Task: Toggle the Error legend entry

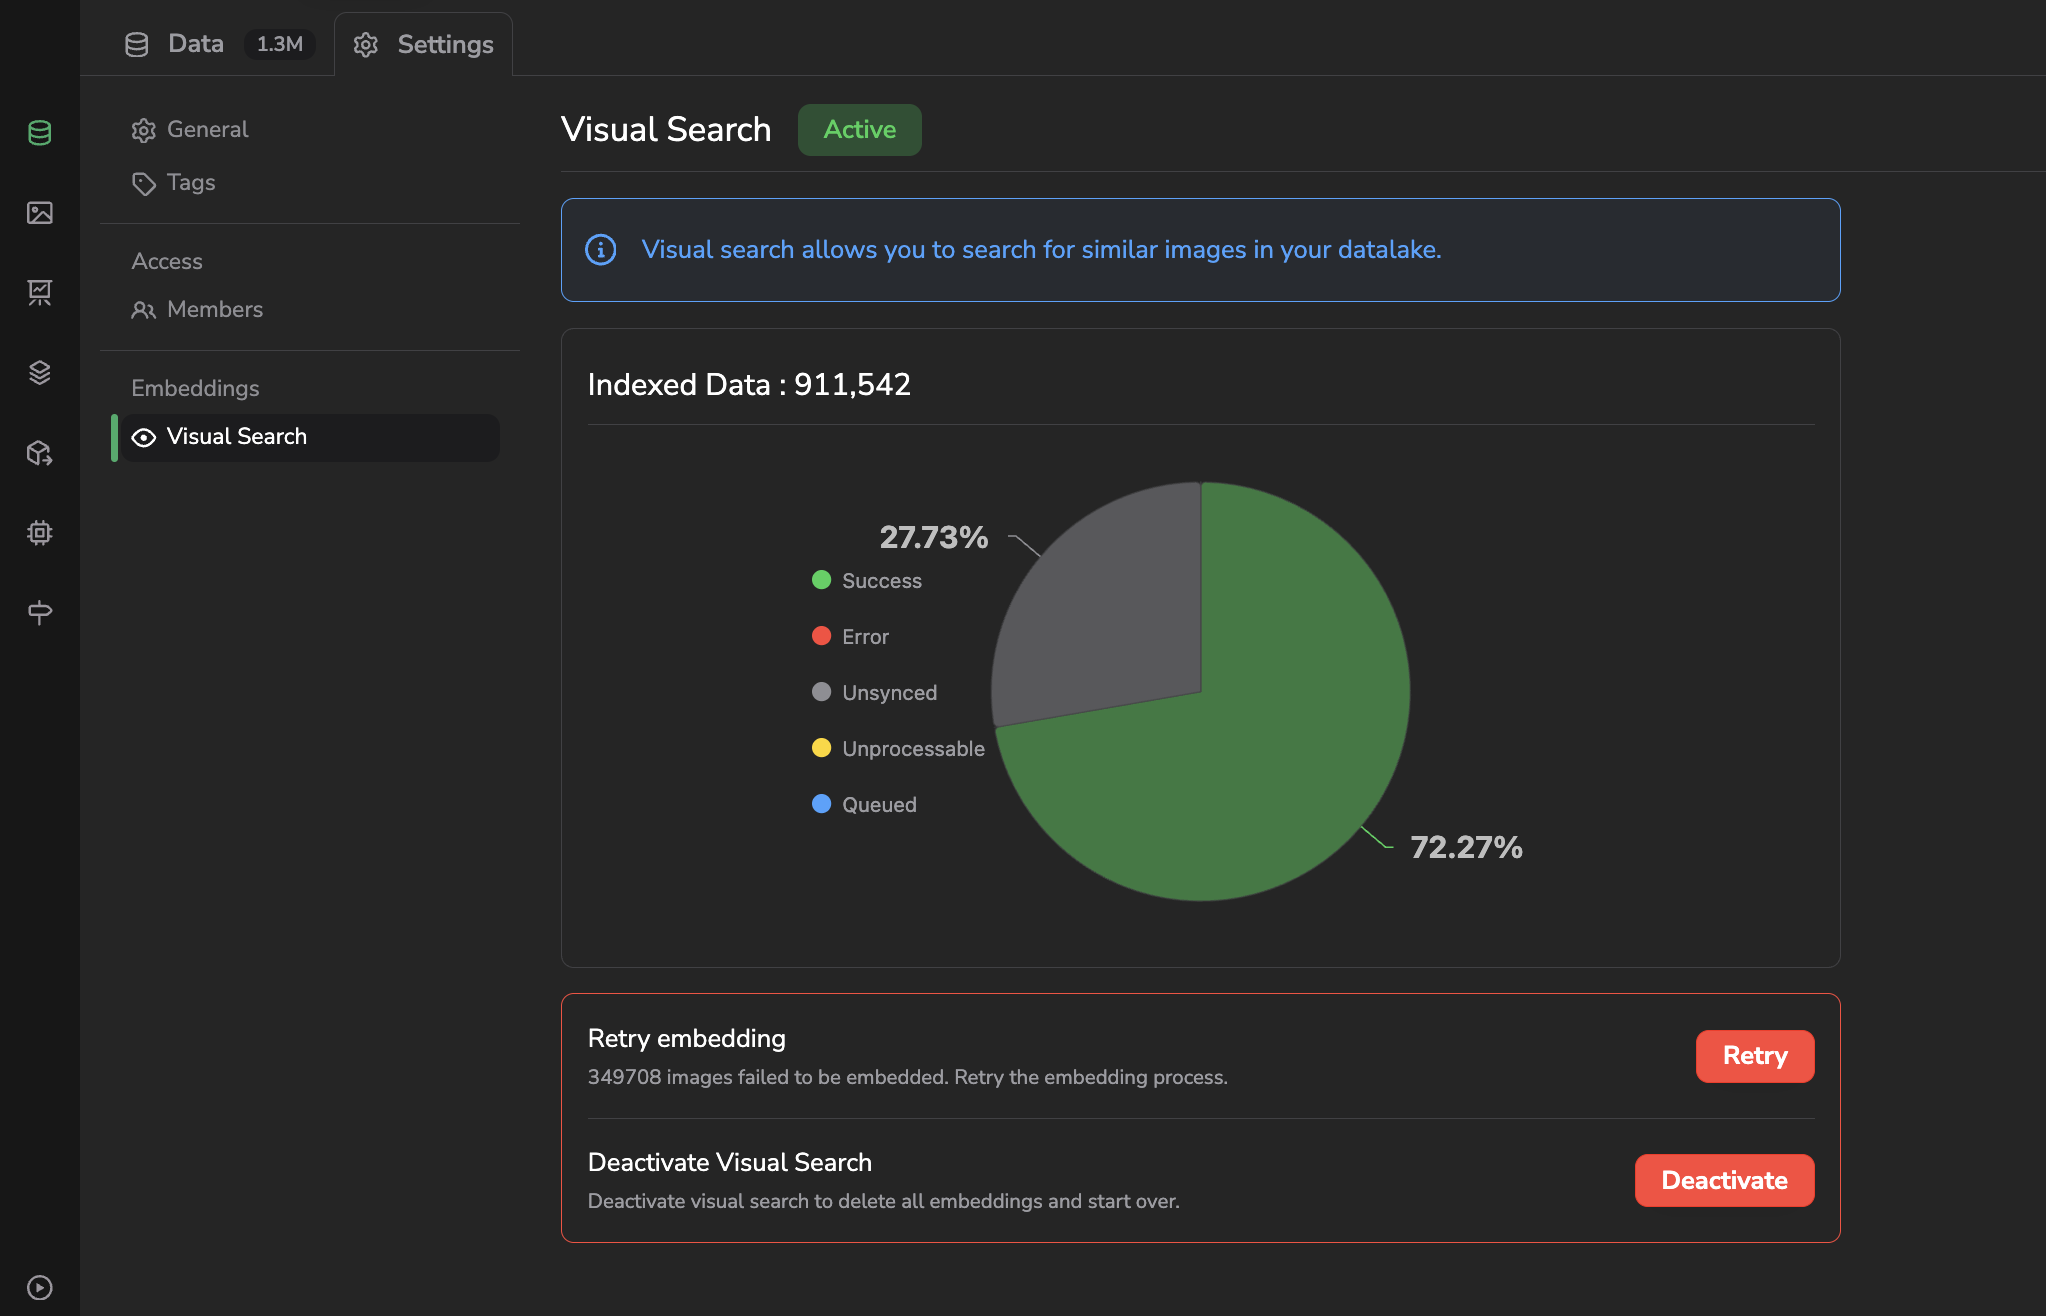Action: [x=851, y=637]
